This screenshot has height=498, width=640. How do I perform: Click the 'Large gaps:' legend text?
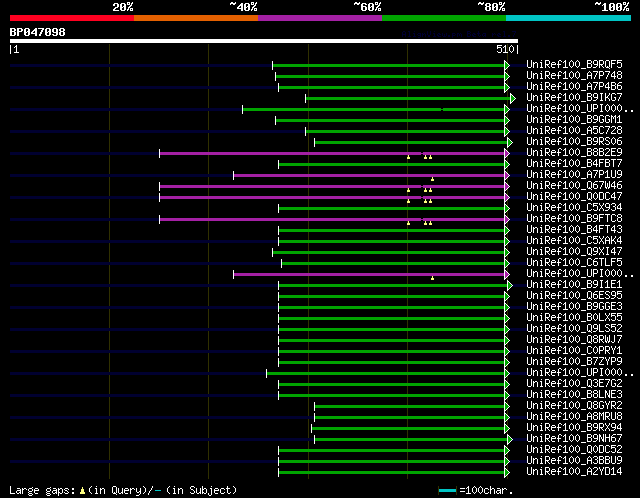pos(42,490)
